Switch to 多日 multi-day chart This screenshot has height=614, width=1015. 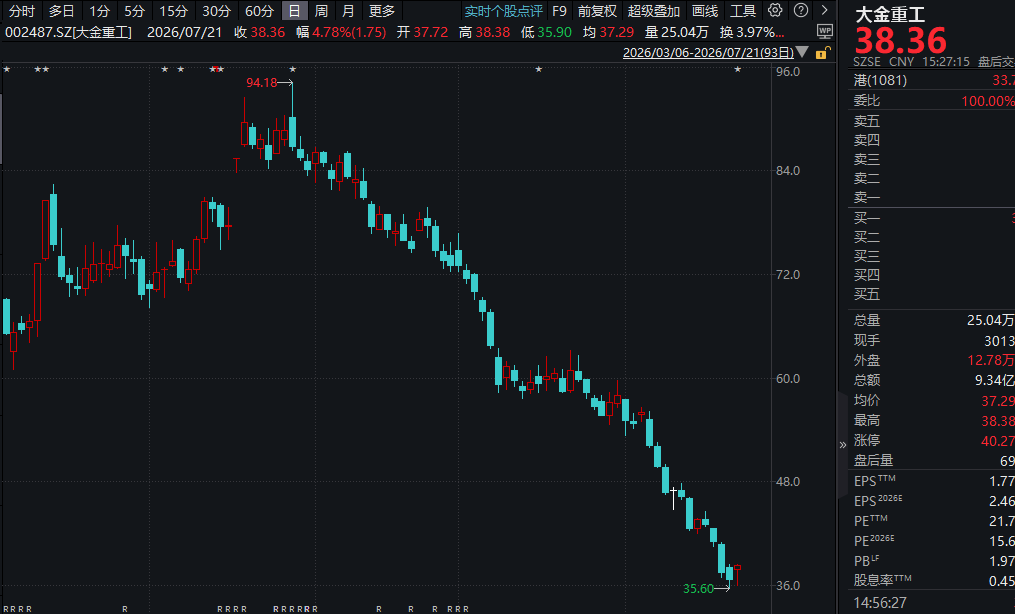[61, 11]
